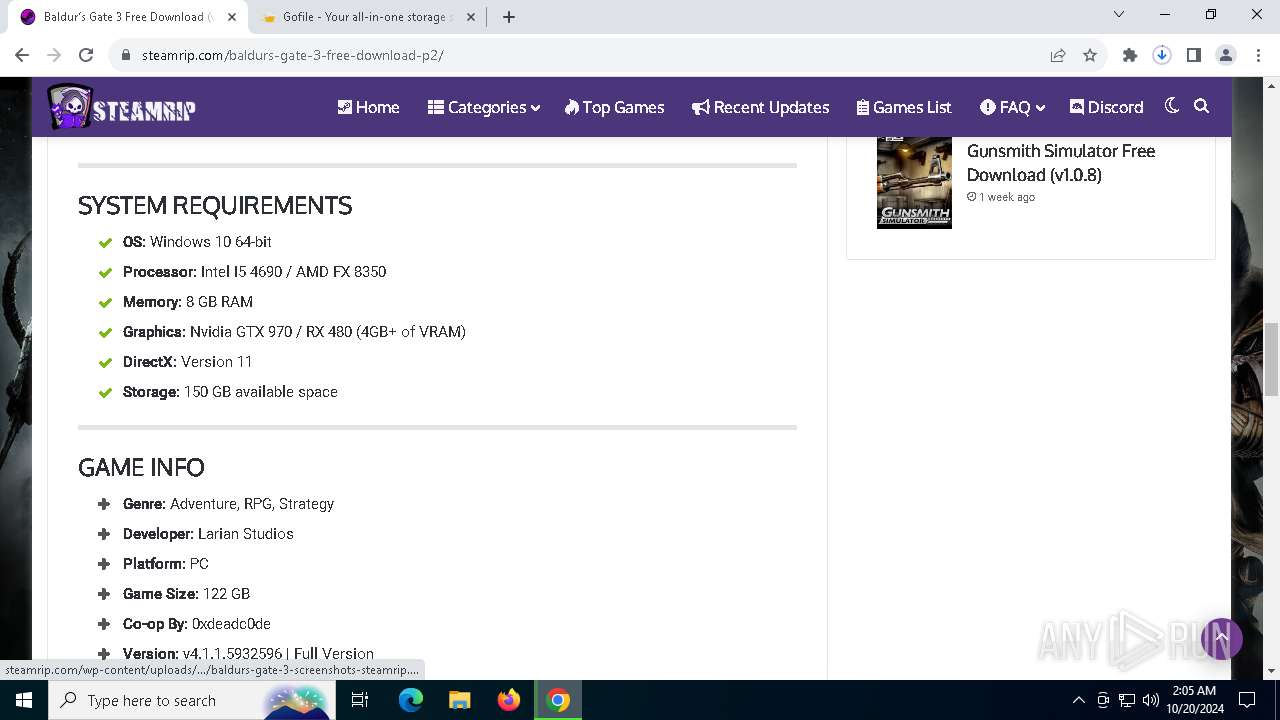The height and width of the screenshot is (720, 1280).
Task: Open the Chrome profile avatar
Action: point(1226,55)
